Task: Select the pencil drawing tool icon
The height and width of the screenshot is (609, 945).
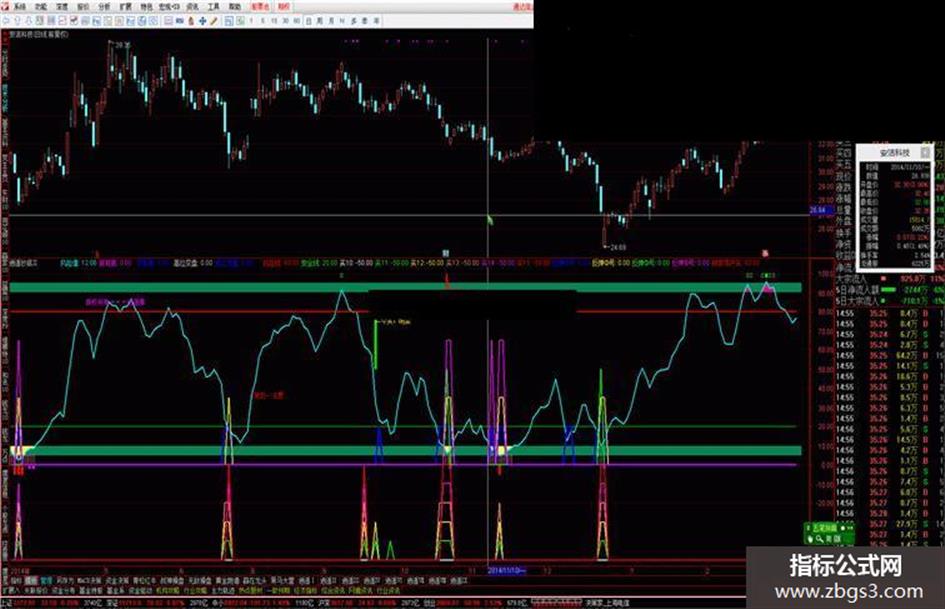Action: click(x=213, y=21)
